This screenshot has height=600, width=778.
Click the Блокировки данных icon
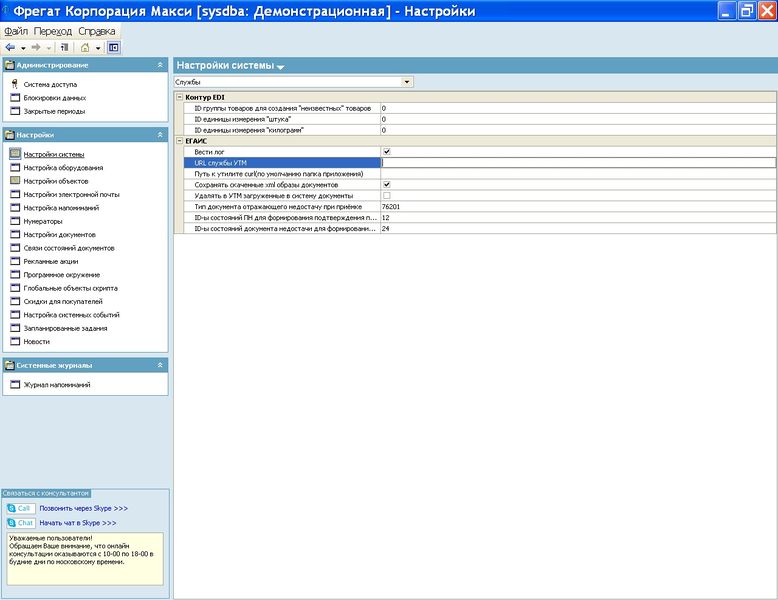15,98
